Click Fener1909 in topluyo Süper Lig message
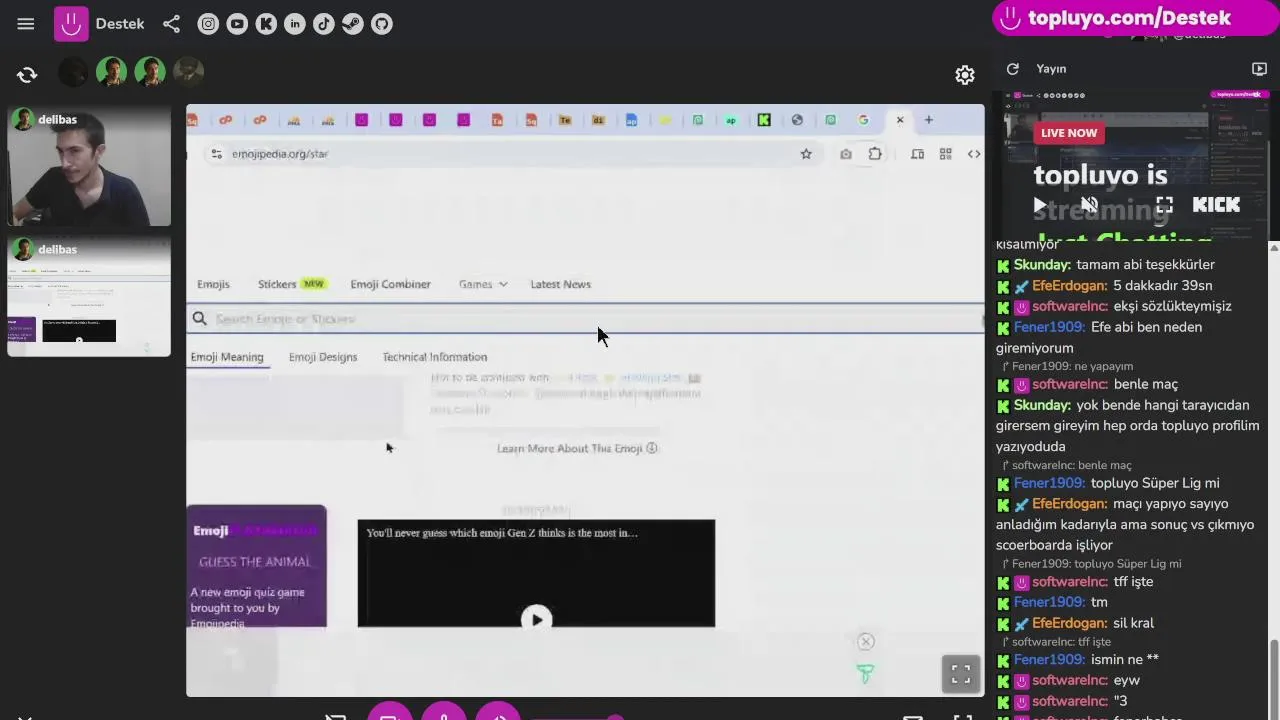This screenshot has height=720, width=1280. click(1049, 484)
